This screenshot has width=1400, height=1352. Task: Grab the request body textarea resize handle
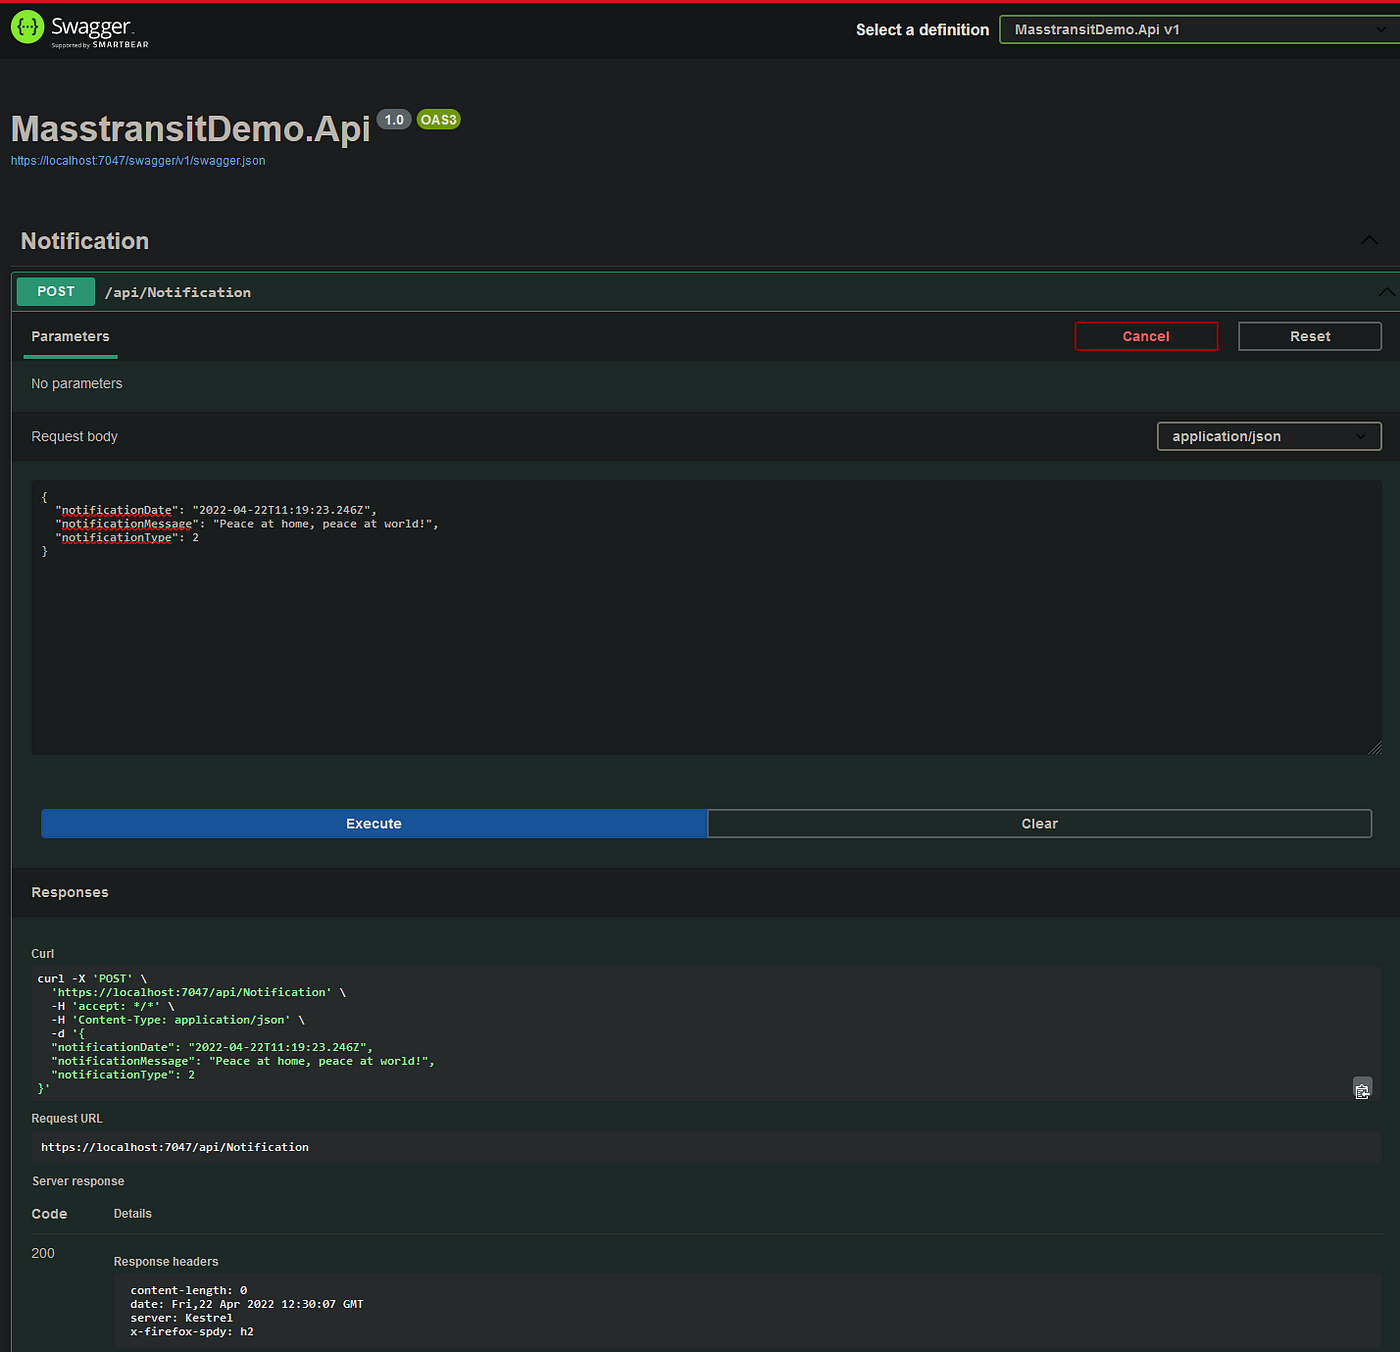click(1375, 748)
